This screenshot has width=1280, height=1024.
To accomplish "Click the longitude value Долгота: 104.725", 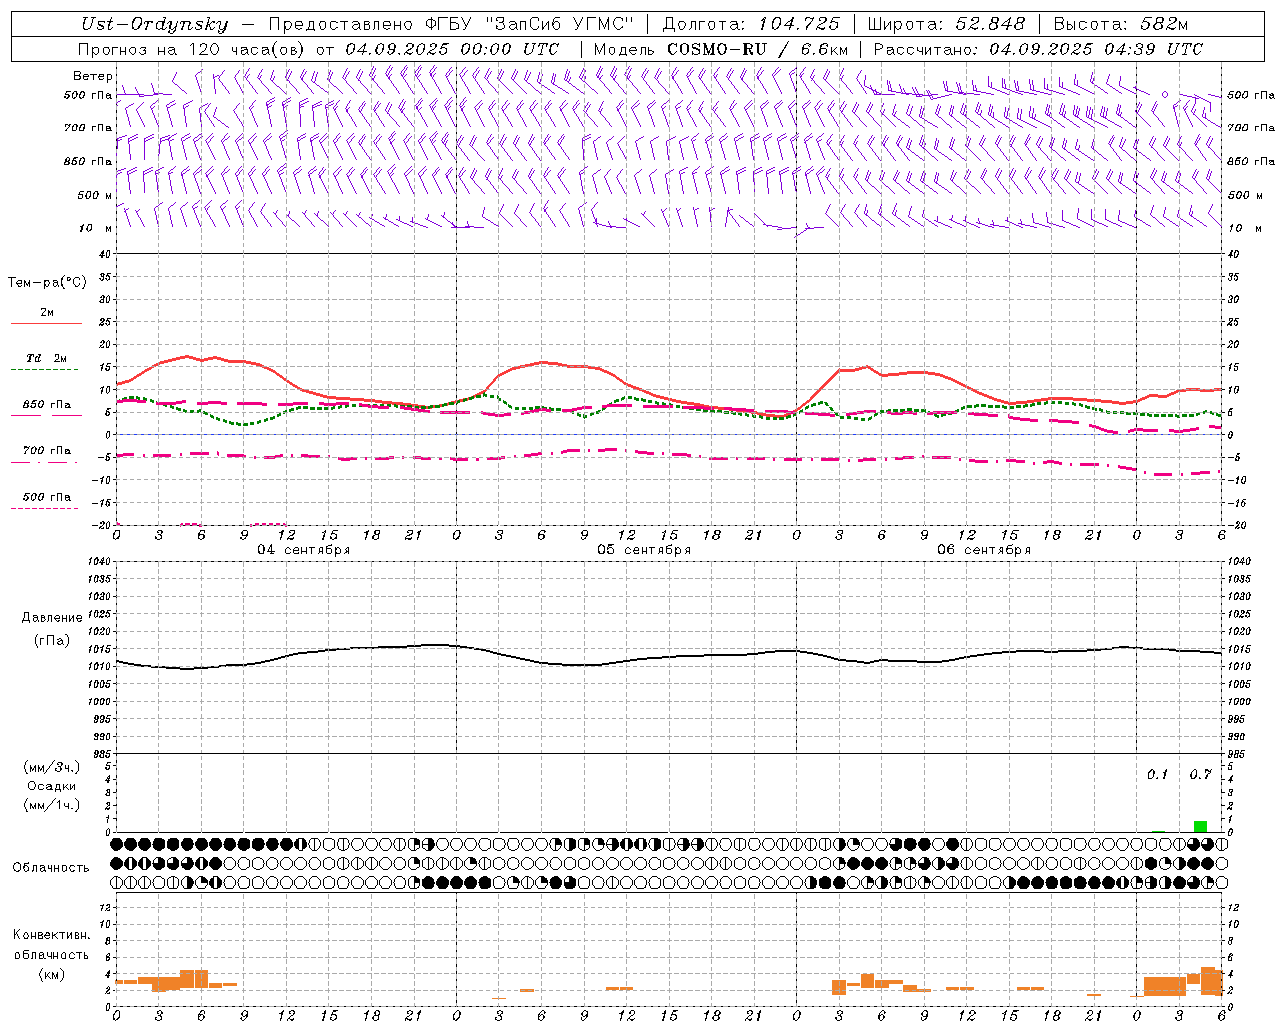I will 751,24.
